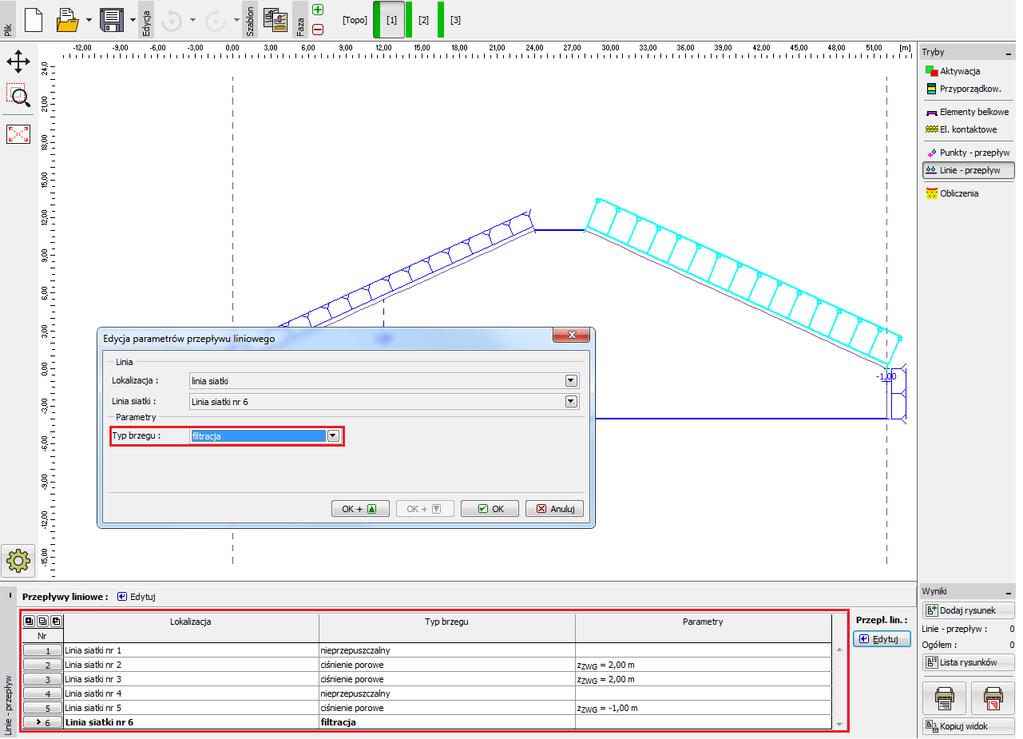This screenshot has width=1023, height=739.
Task: Click the print view printer icon with red drawing
Action: click(x=992, y=698)
